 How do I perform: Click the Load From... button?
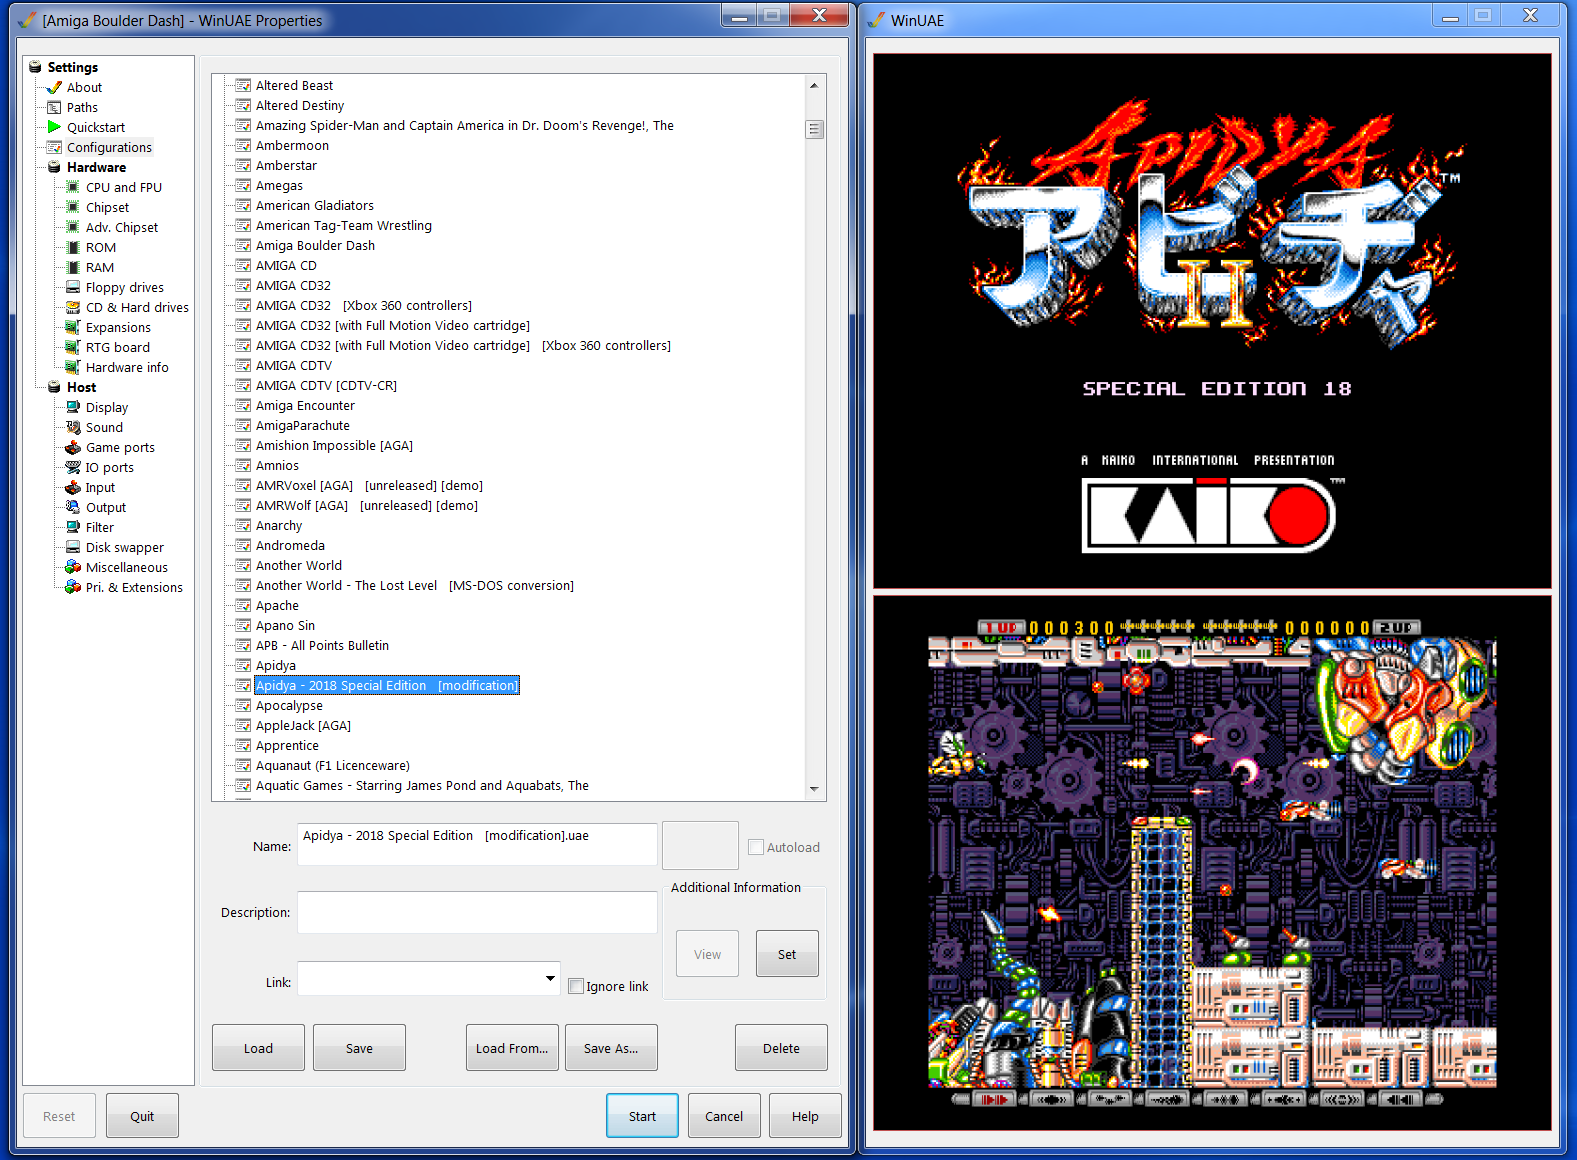(x=512, y=1048)
